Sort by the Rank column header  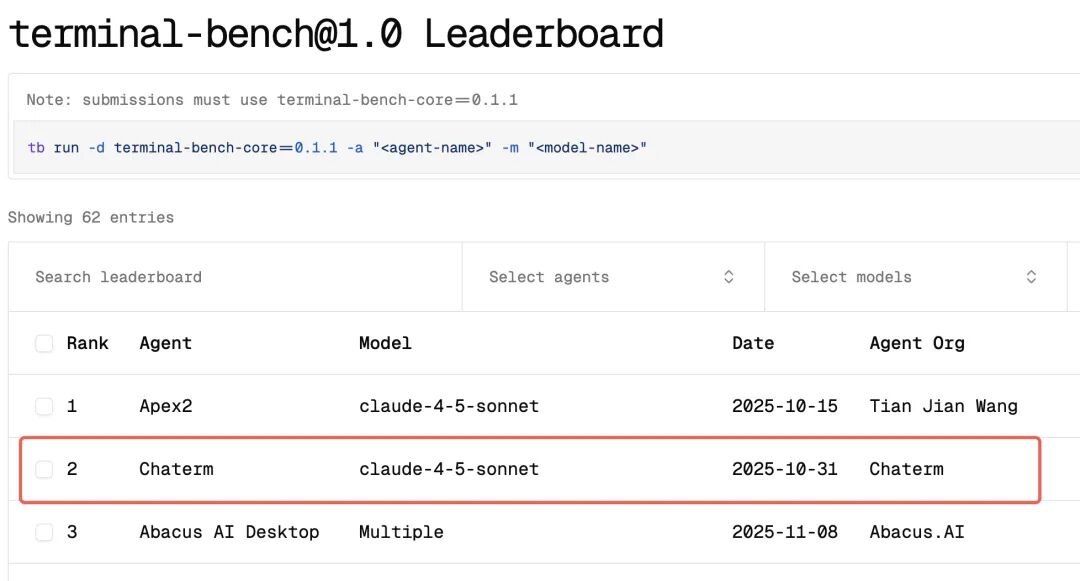(88, 343)
